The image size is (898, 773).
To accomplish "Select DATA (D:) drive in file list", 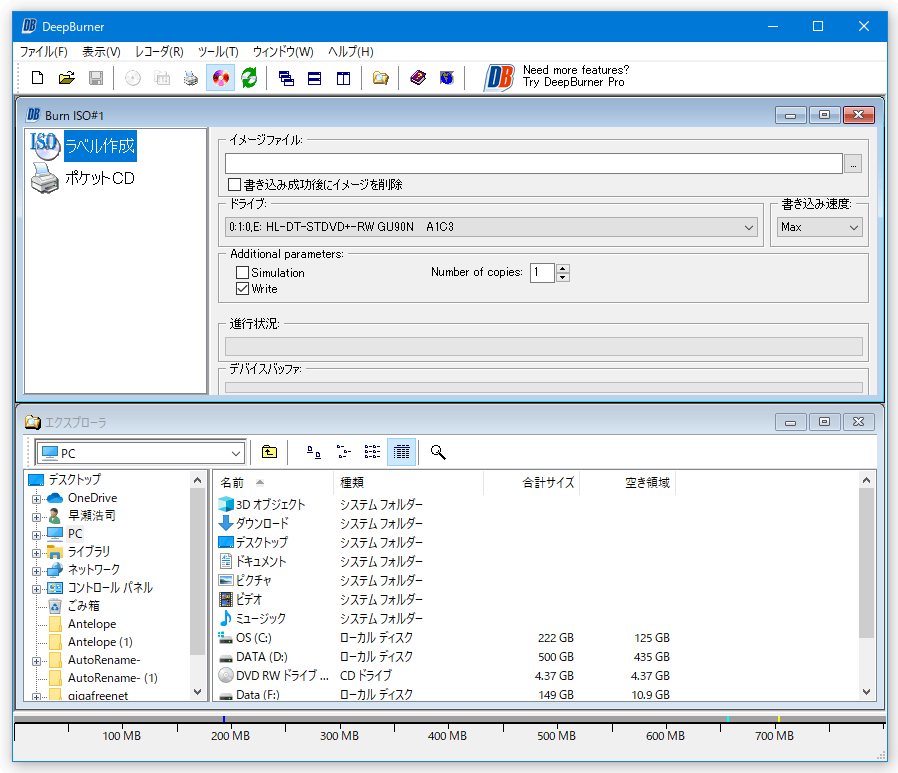I will (x=262, y=657).
